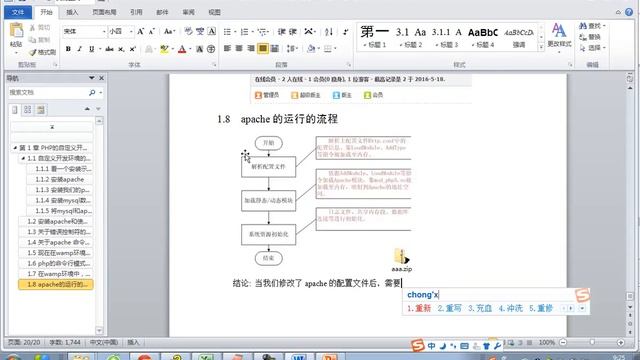Click the Replace (替换) icon
The height and width of the screenshot is (360, 640).
[x=583, y=37]
